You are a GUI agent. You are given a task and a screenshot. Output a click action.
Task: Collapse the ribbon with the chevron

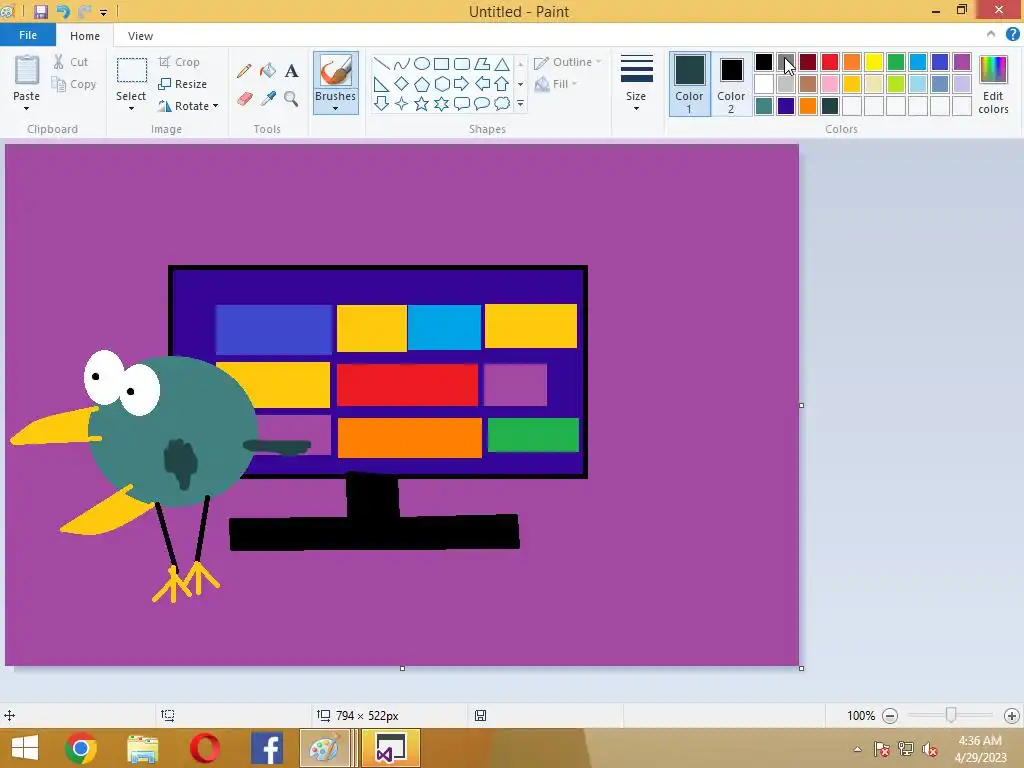[991, 35]
